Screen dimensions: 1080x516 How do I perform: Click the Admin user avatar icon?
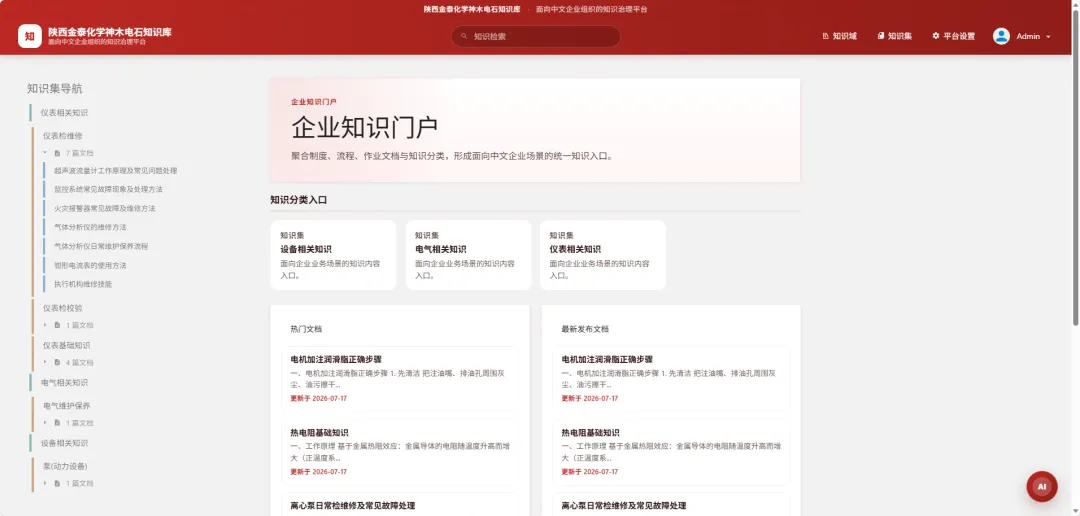(1001, 36)
